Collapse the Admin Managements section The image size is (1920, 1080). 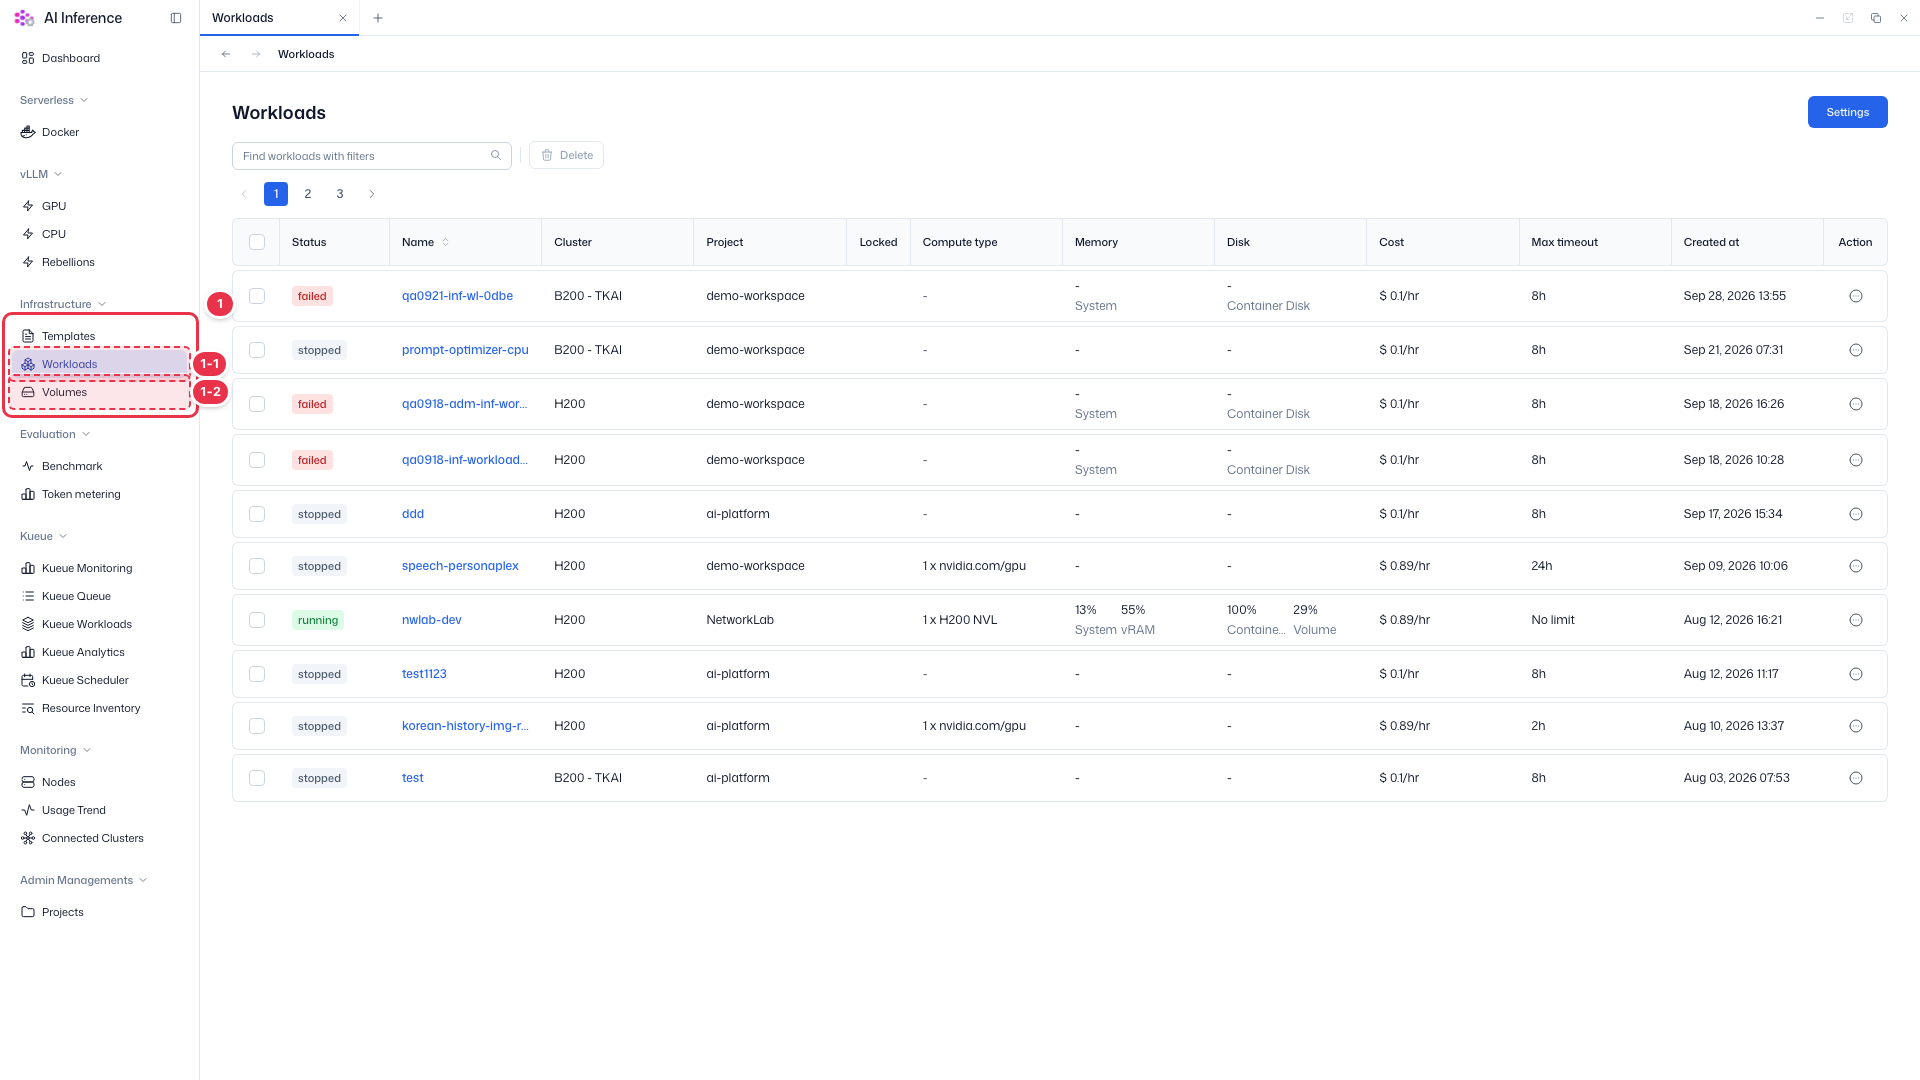(x=84, y=880)
